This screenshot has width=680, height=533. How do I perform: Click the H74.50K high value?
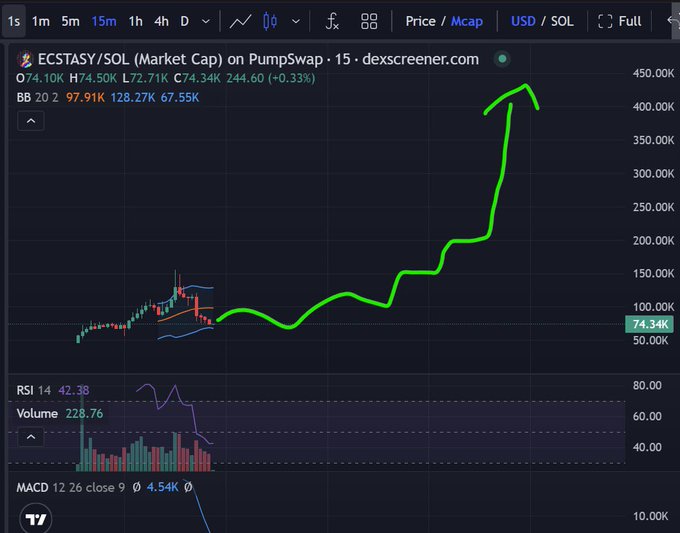pyautogui.click(x=93, y=78)
